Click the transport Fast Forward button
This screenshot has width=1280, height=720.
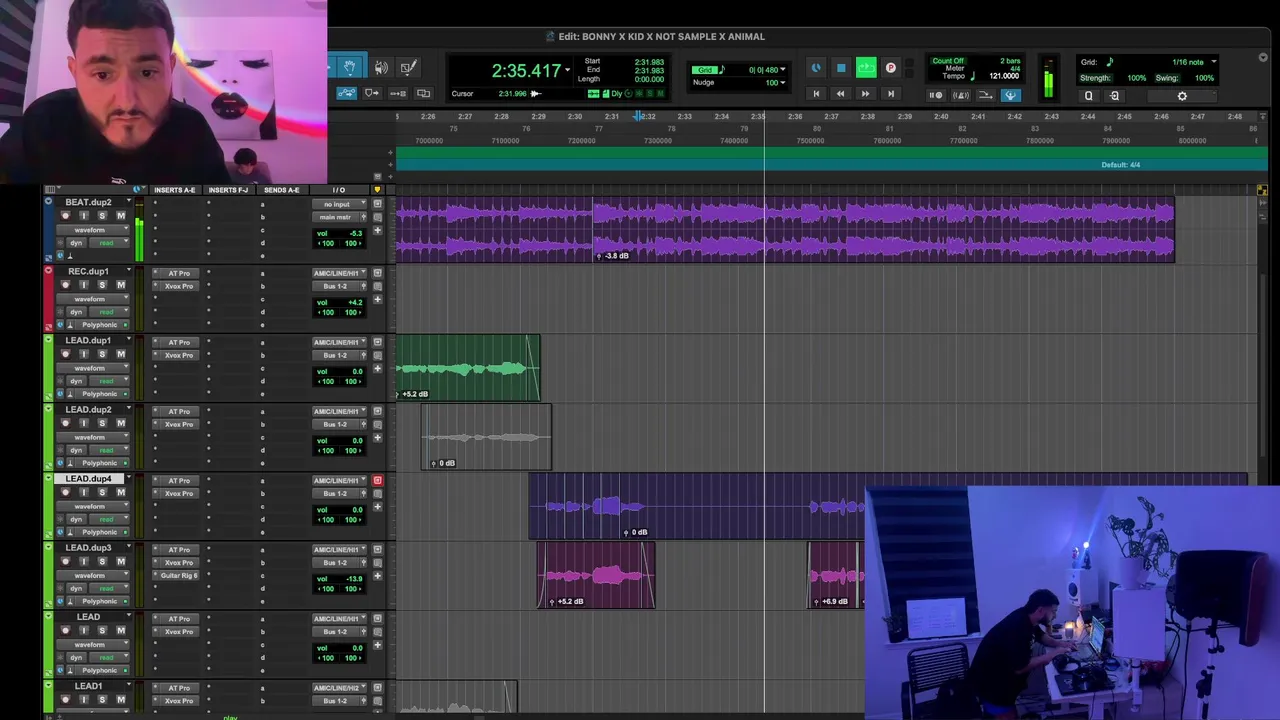click(x=865, y=94)
